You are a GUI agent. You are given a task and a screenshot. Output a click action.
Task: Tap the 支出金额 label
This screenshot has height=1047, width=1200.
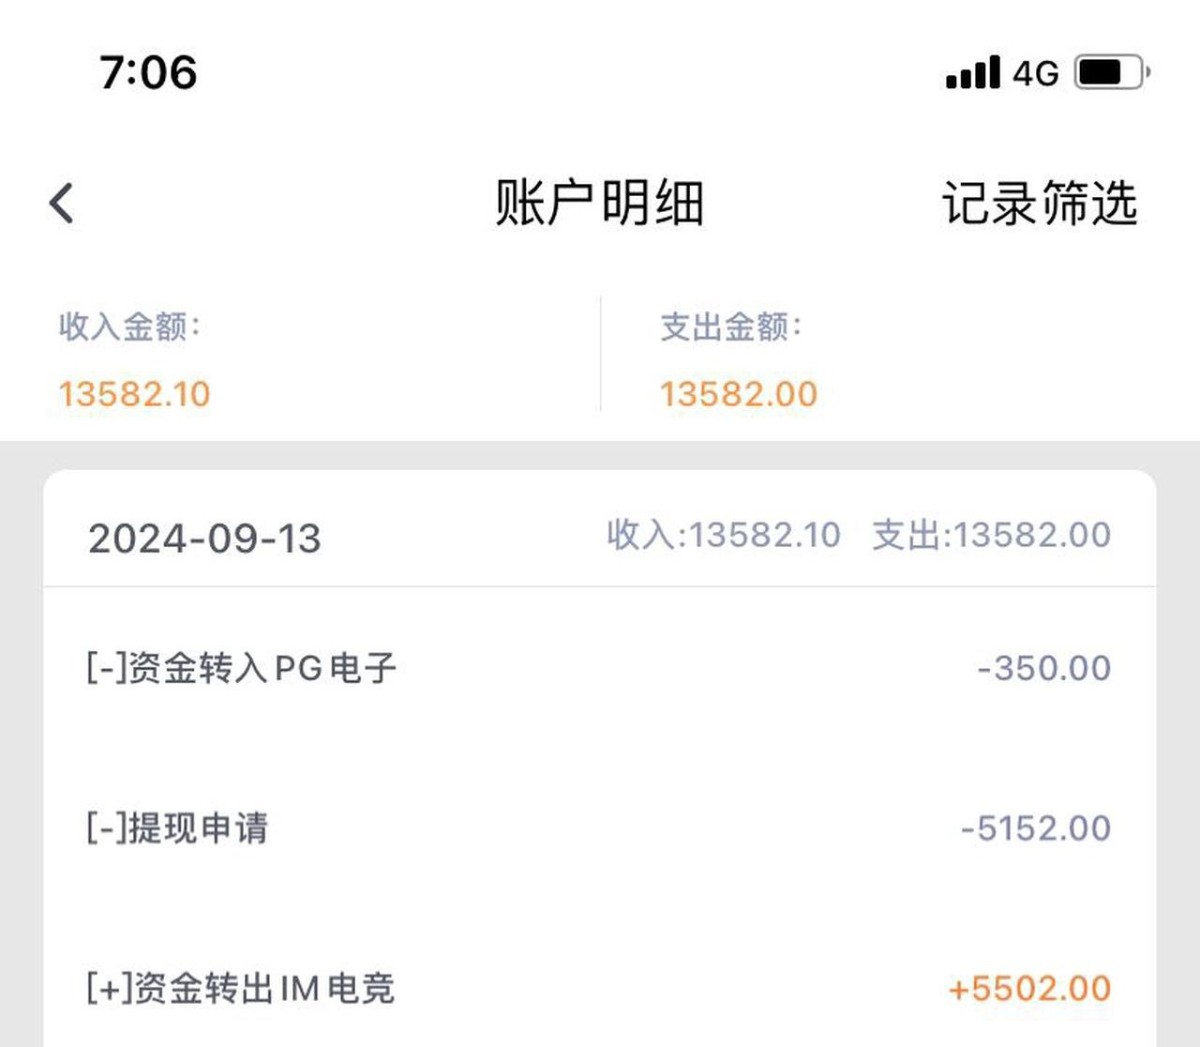[x=731, y=326]
